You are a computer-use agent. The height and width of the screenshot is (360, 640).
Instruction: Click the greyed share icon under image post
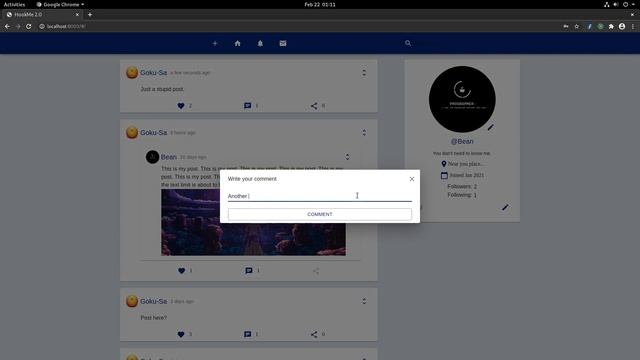pos(316,271)
